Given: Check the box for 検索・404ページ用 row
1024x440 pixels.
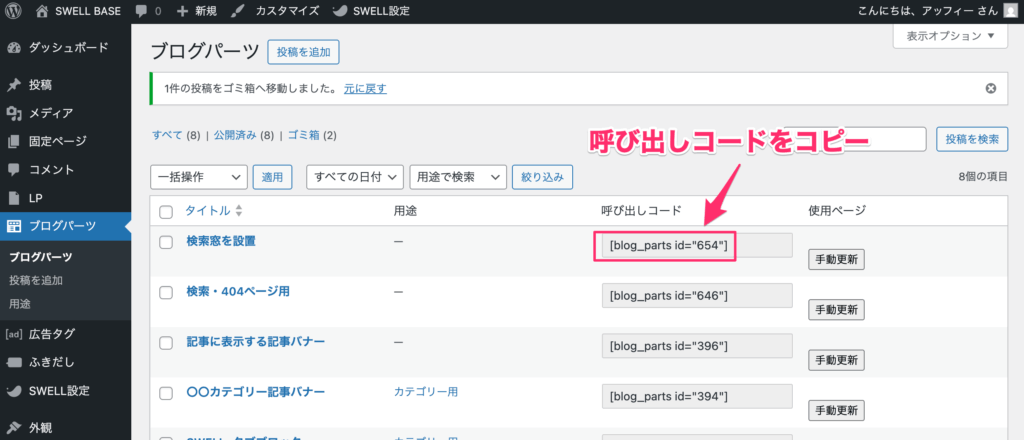Looking at the screenshot, I should pos(166,292).
